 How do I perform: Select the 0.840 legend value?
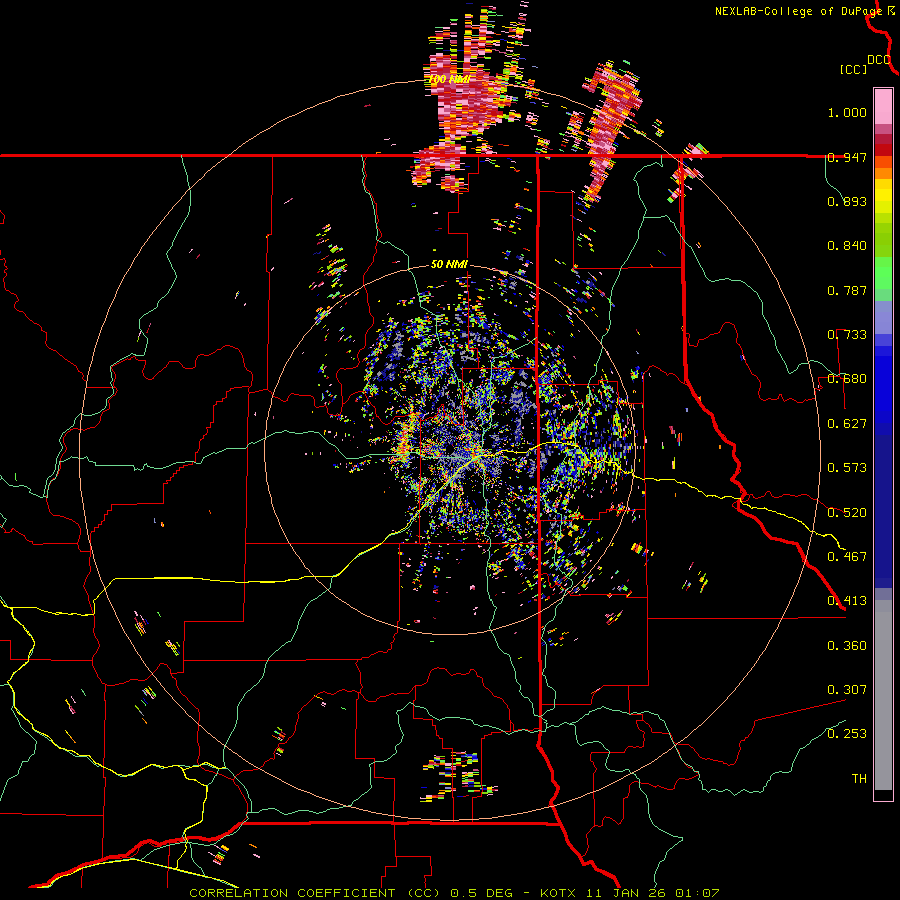847,246
